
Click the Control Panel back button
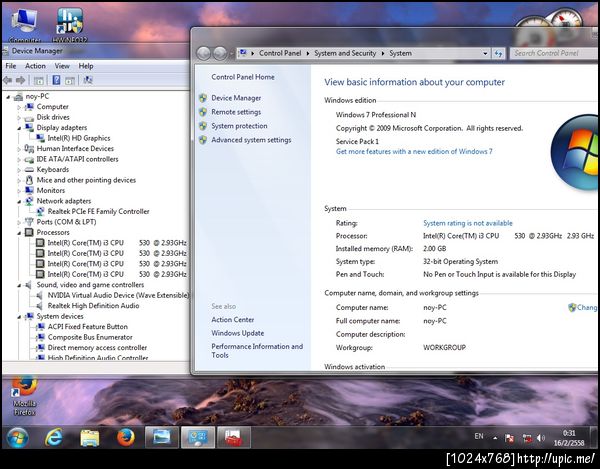[x=204, y=54]
